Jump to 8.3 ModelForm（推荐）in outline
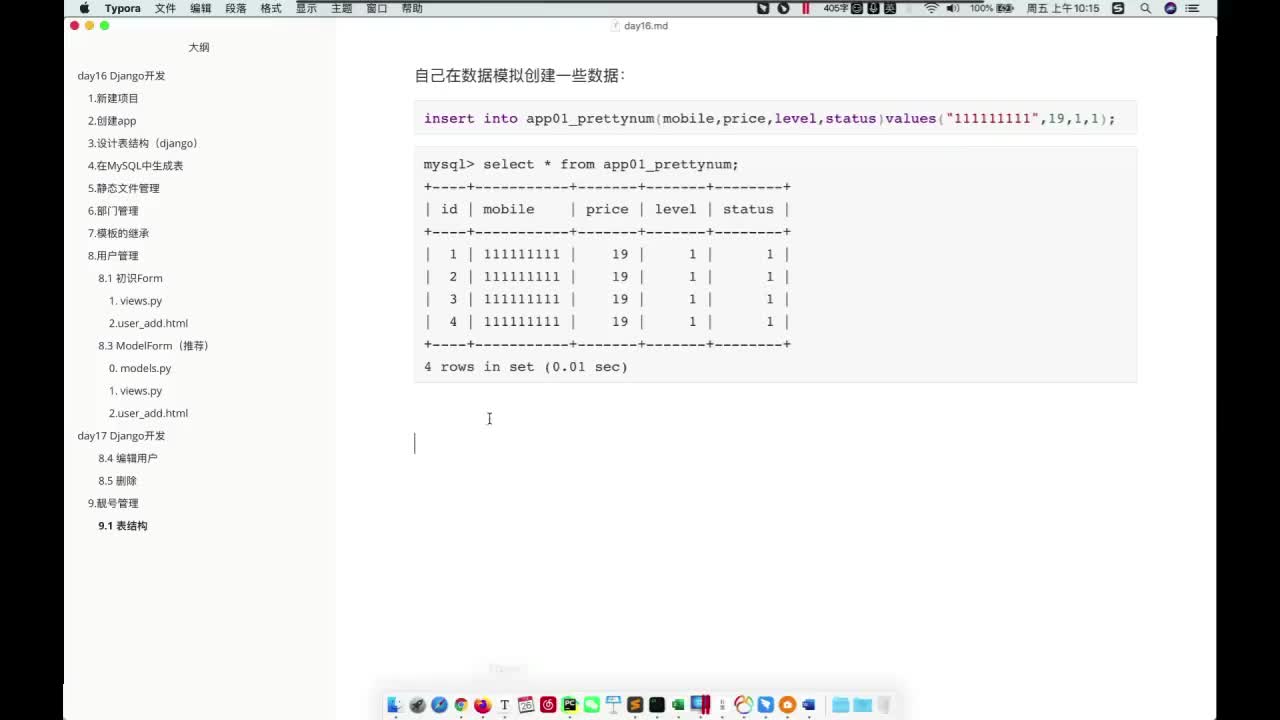Image resolution: width=1280 pixels, height=720 pixels. [153, 346]
